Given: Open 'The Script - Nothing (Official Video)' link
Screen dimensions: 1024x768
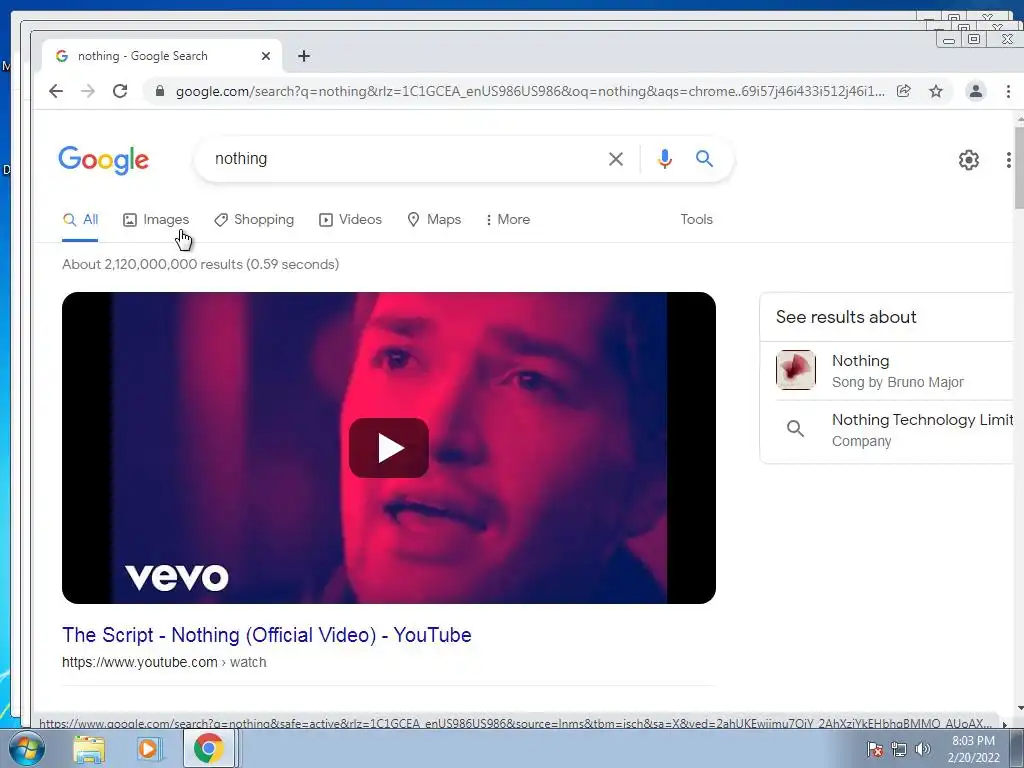Looking at the screenshot, I should point(266,635).
